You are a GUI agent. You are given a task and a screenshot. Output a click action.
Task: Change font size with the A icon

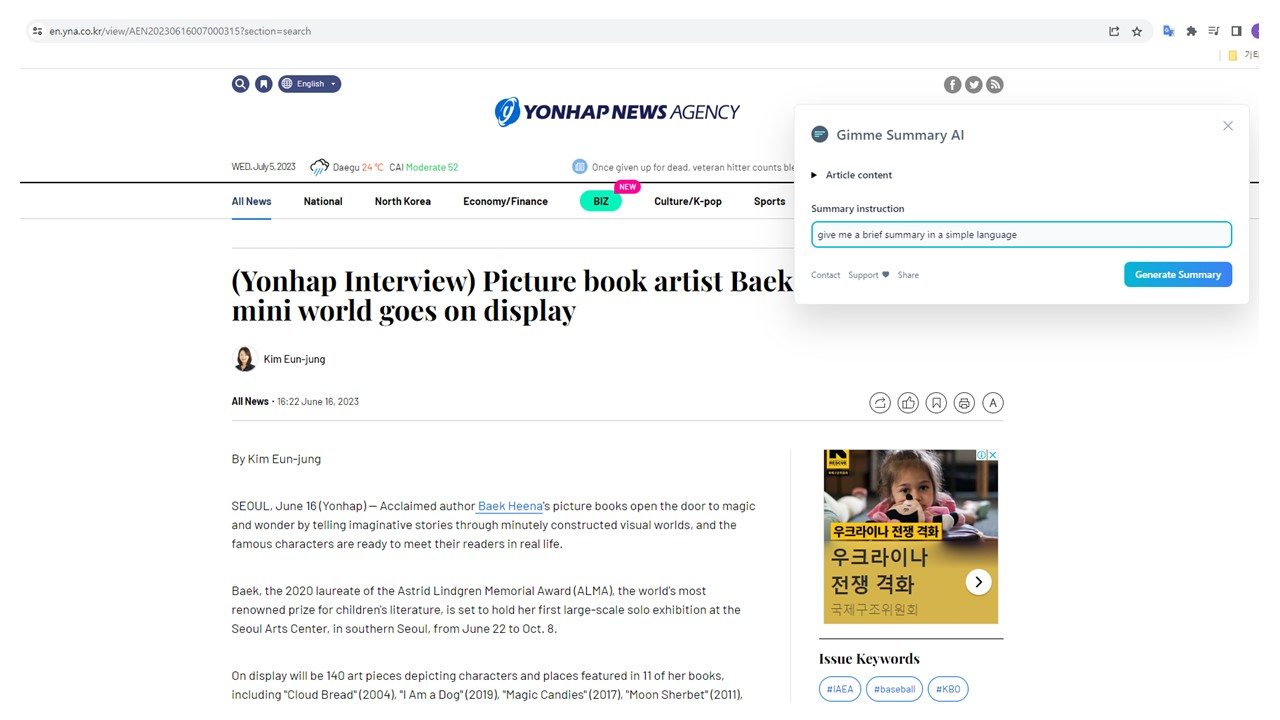tap(992, 403)
